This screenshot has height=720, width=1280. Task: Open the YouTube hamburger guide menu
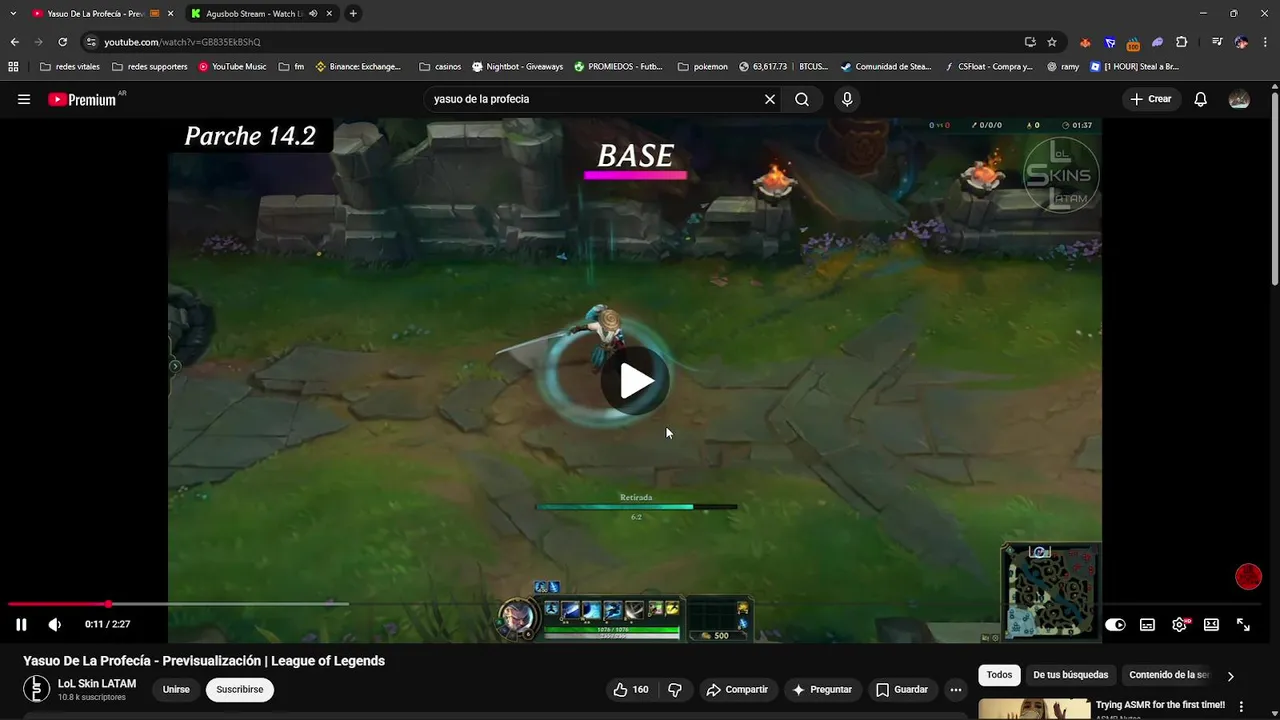[x=24, y=99]
